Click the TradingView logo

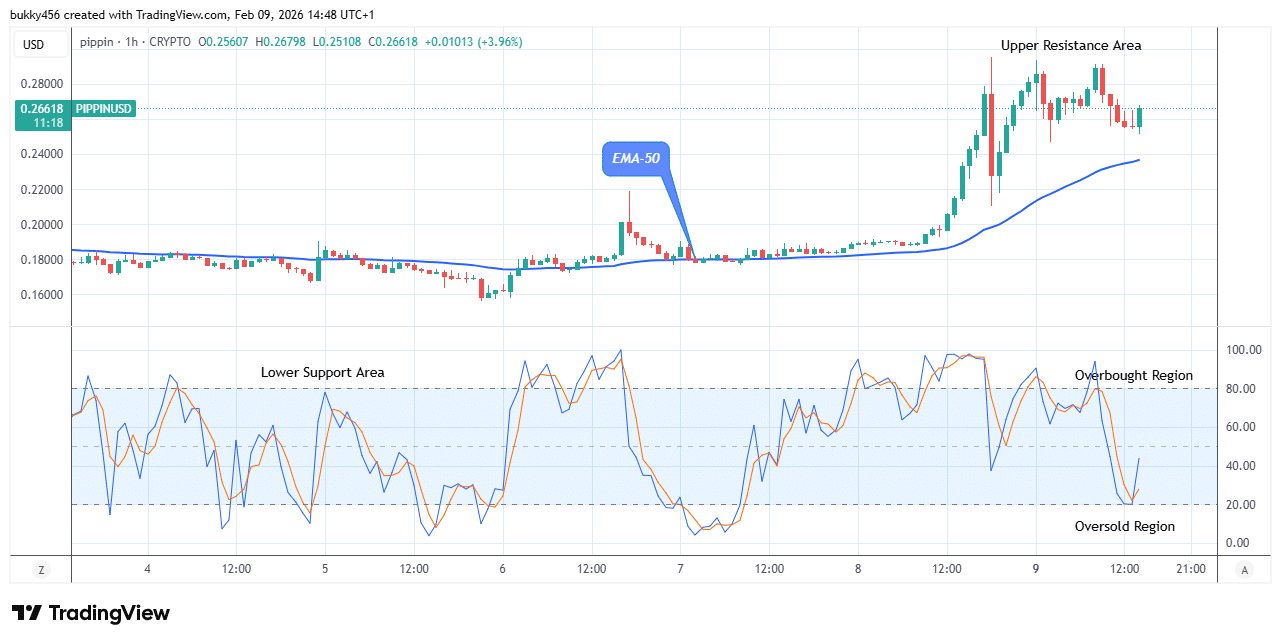pyautogui.click(x=90, y=612)
